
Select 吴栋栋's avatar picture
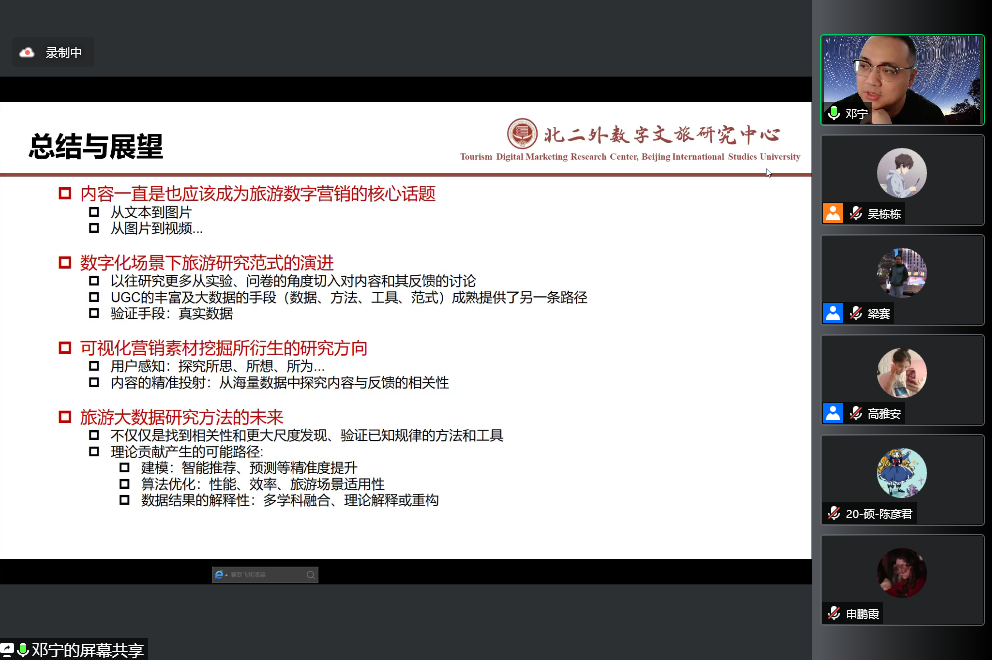pyautogui.click(x=902, y=173)
